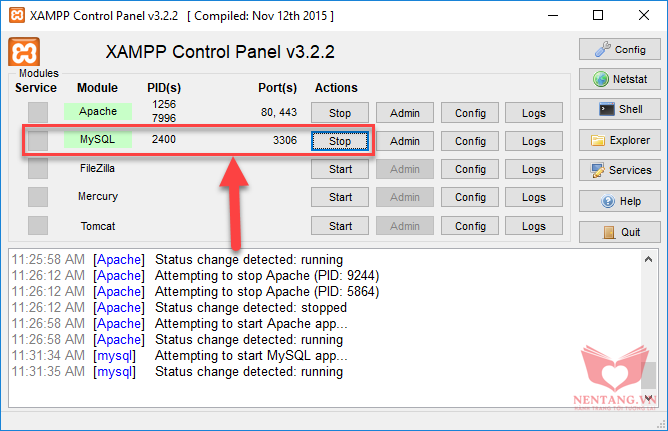Start the Mercury mail module
The image size is (668, 431).
pos(340,197)
